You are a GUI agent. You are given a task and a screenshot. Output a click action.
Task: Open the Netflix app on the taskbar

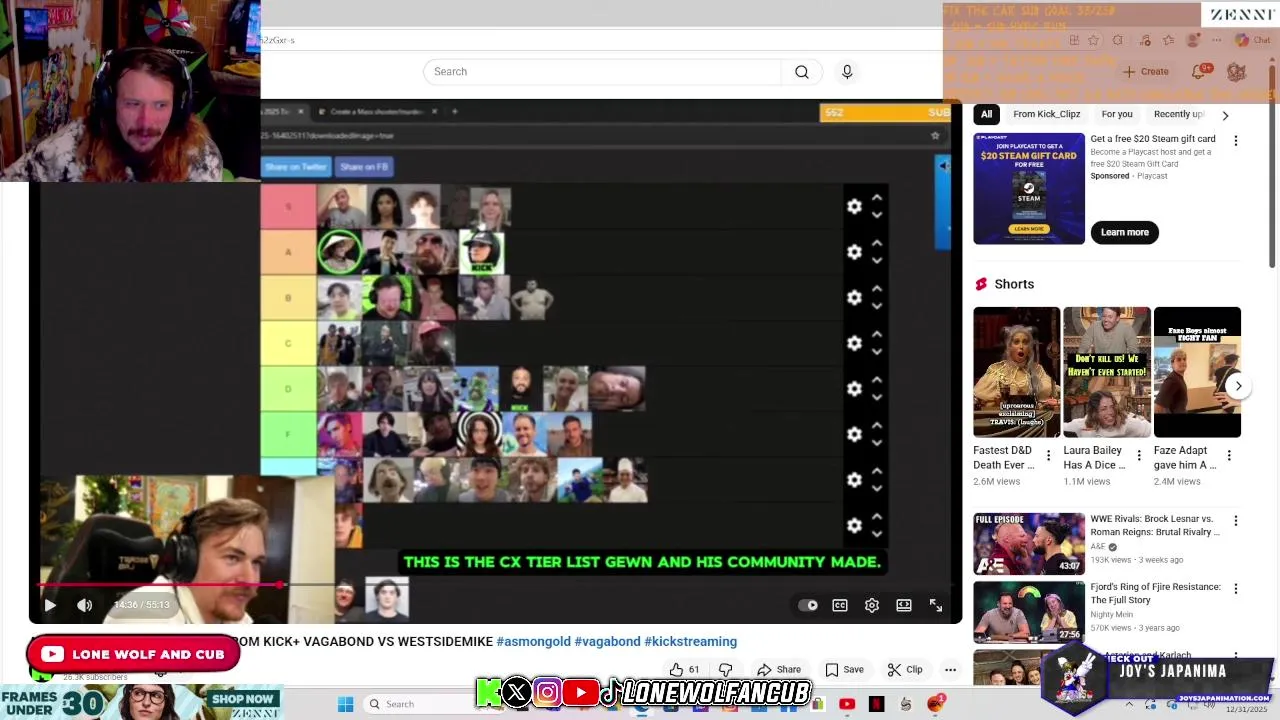876,704
